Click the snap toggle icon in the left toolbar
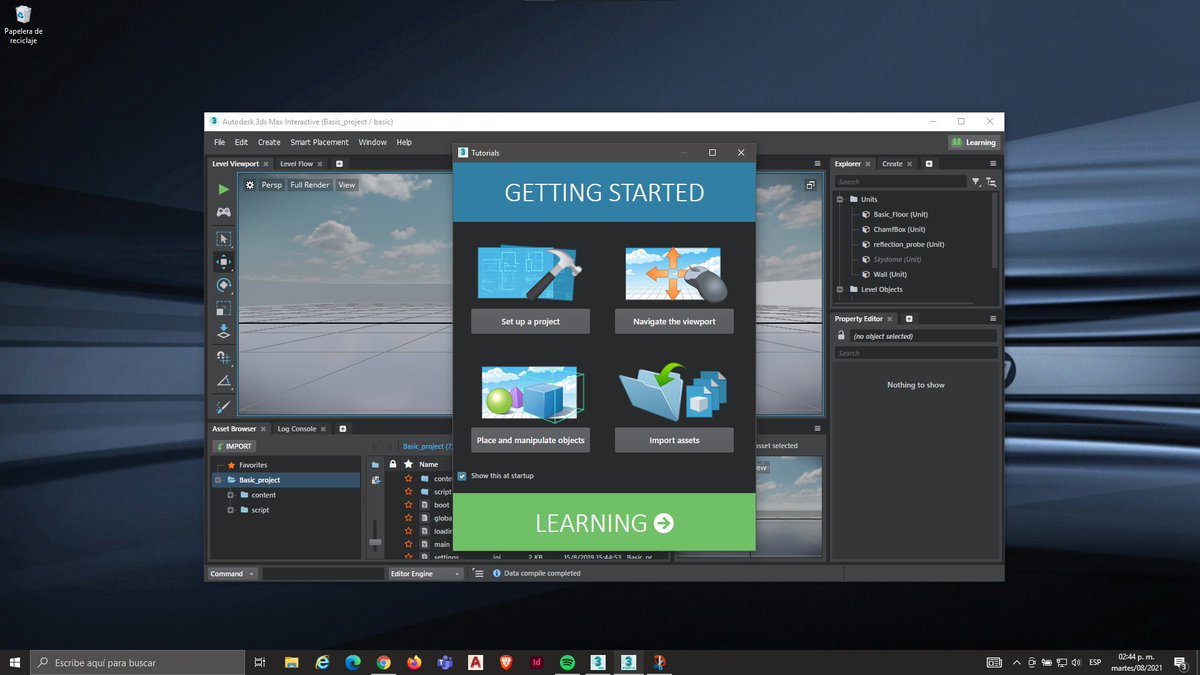Viewport: 1200px width, 675px height. [222, 357]
